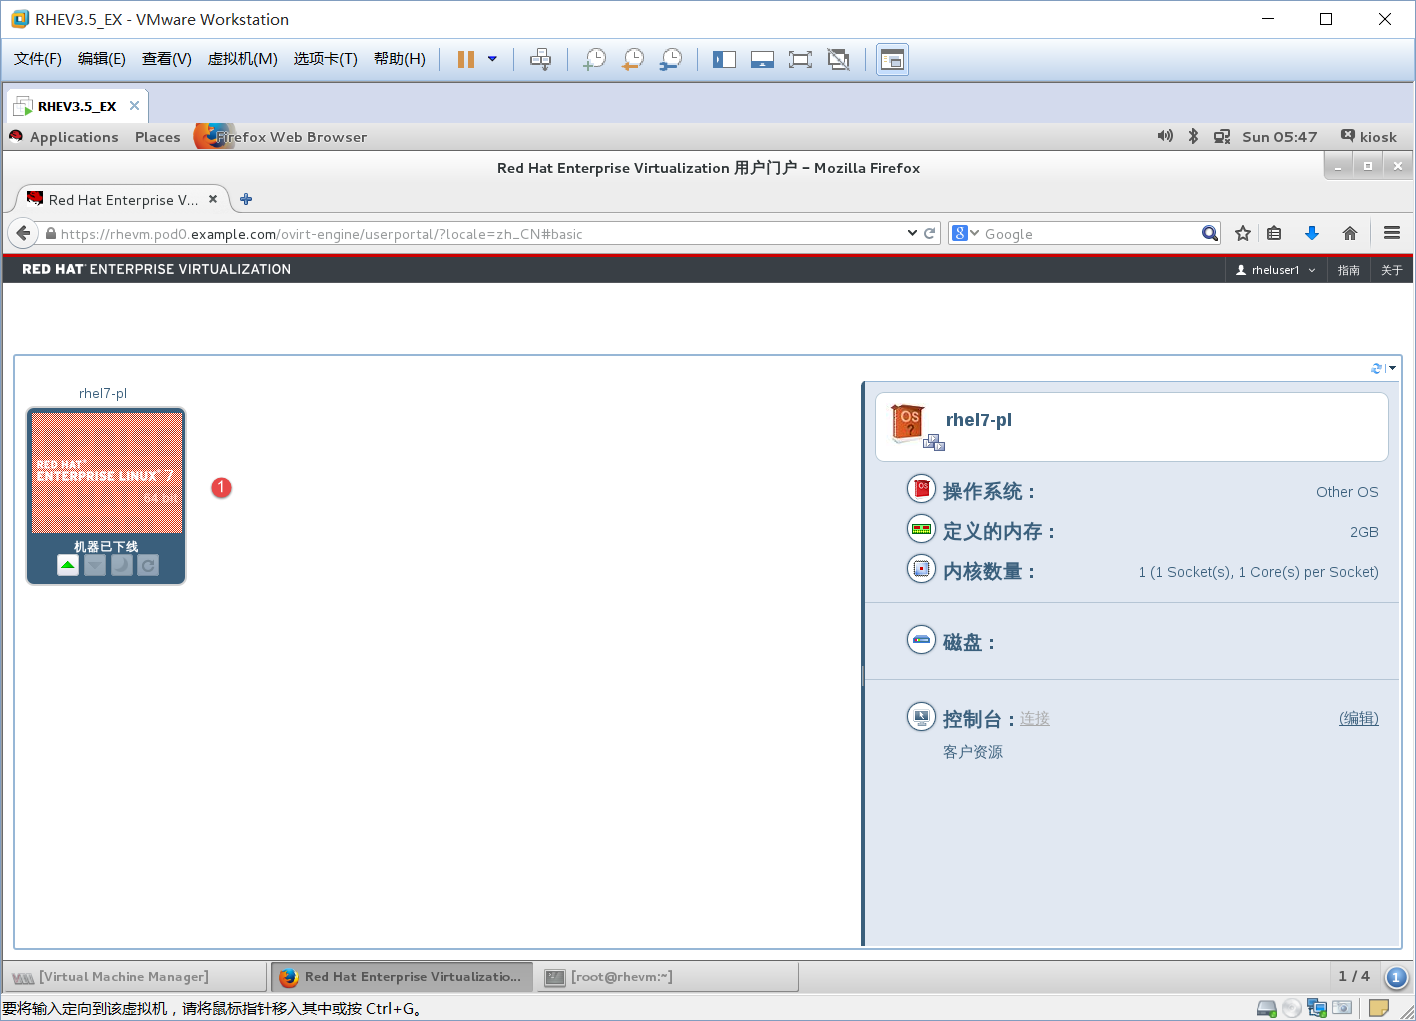
Task: Click the shutdown down-arrow button on rhel7-pl
Action: (x=95, y=566)
